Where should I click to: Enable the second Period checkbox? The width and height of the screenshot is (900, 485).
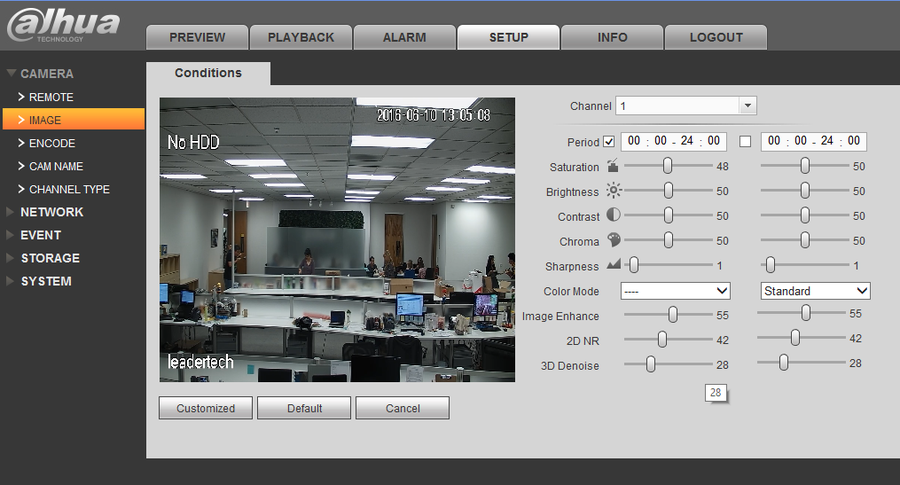coord(745,142)
